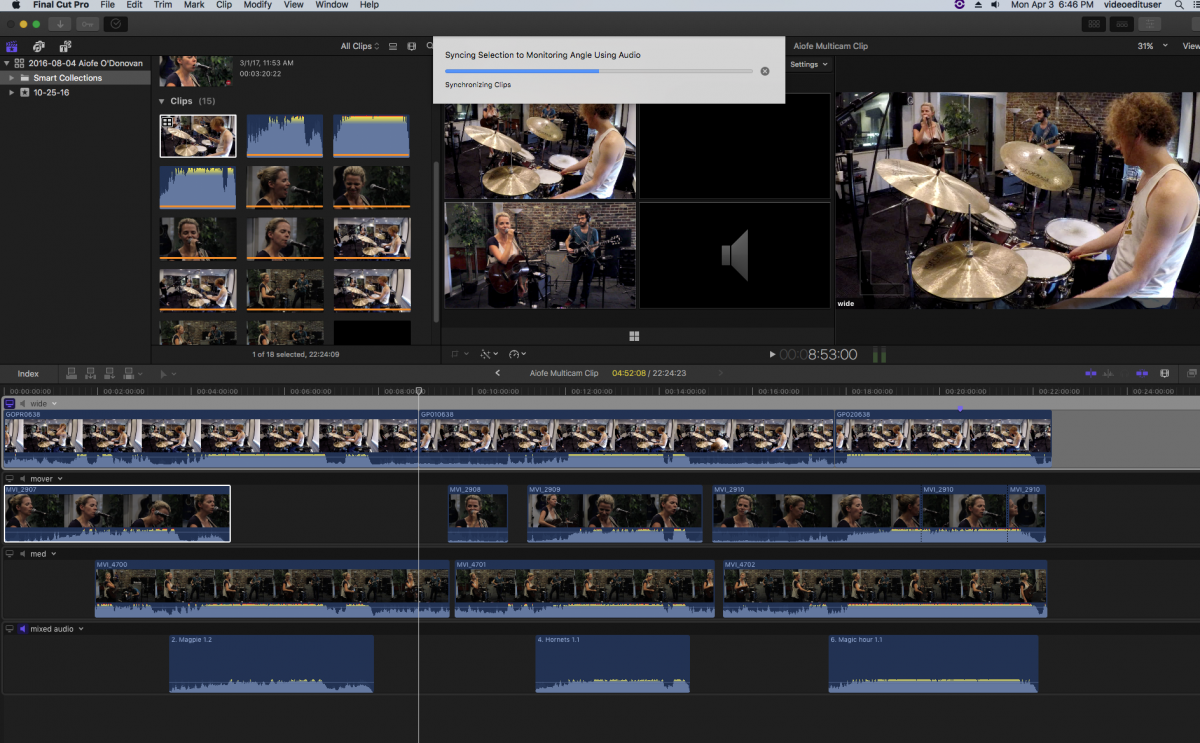Show the Titles and Generators sidebar
Image resolution: width=1200 pixels, height=743 pixels.
(65, 46)
